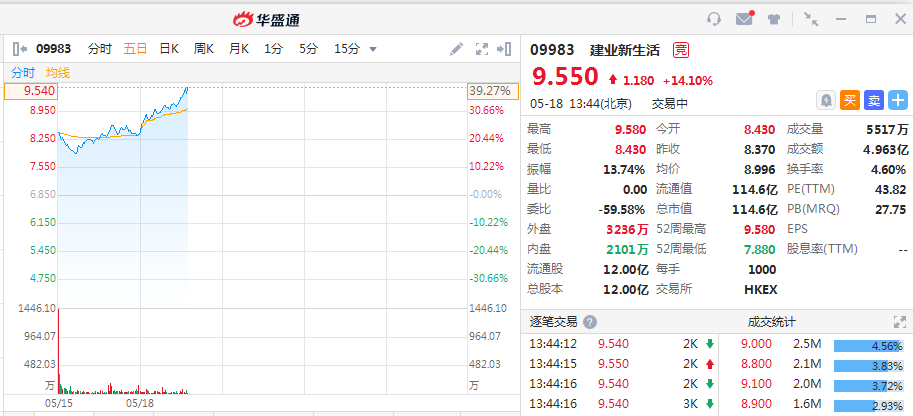Click 卖 sell button
This screenshot has height=416, width=913.
[x=874, y=100]
